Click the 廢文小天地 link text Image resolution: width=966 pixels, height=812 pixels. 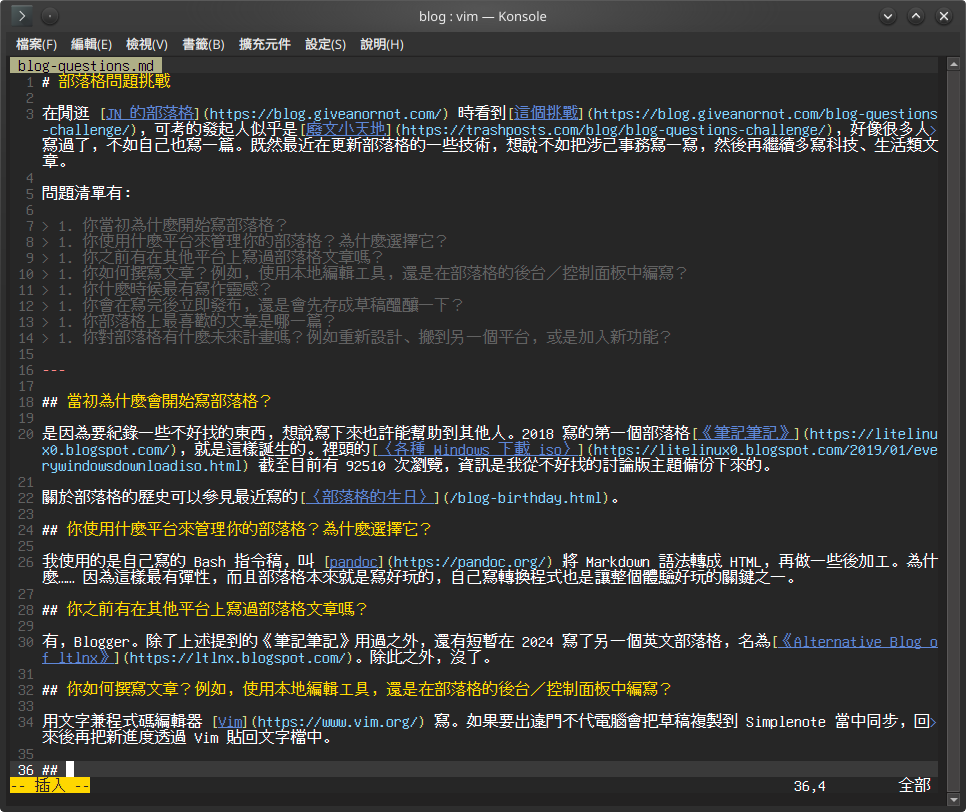pyautogui.click(x=346, y=129)
